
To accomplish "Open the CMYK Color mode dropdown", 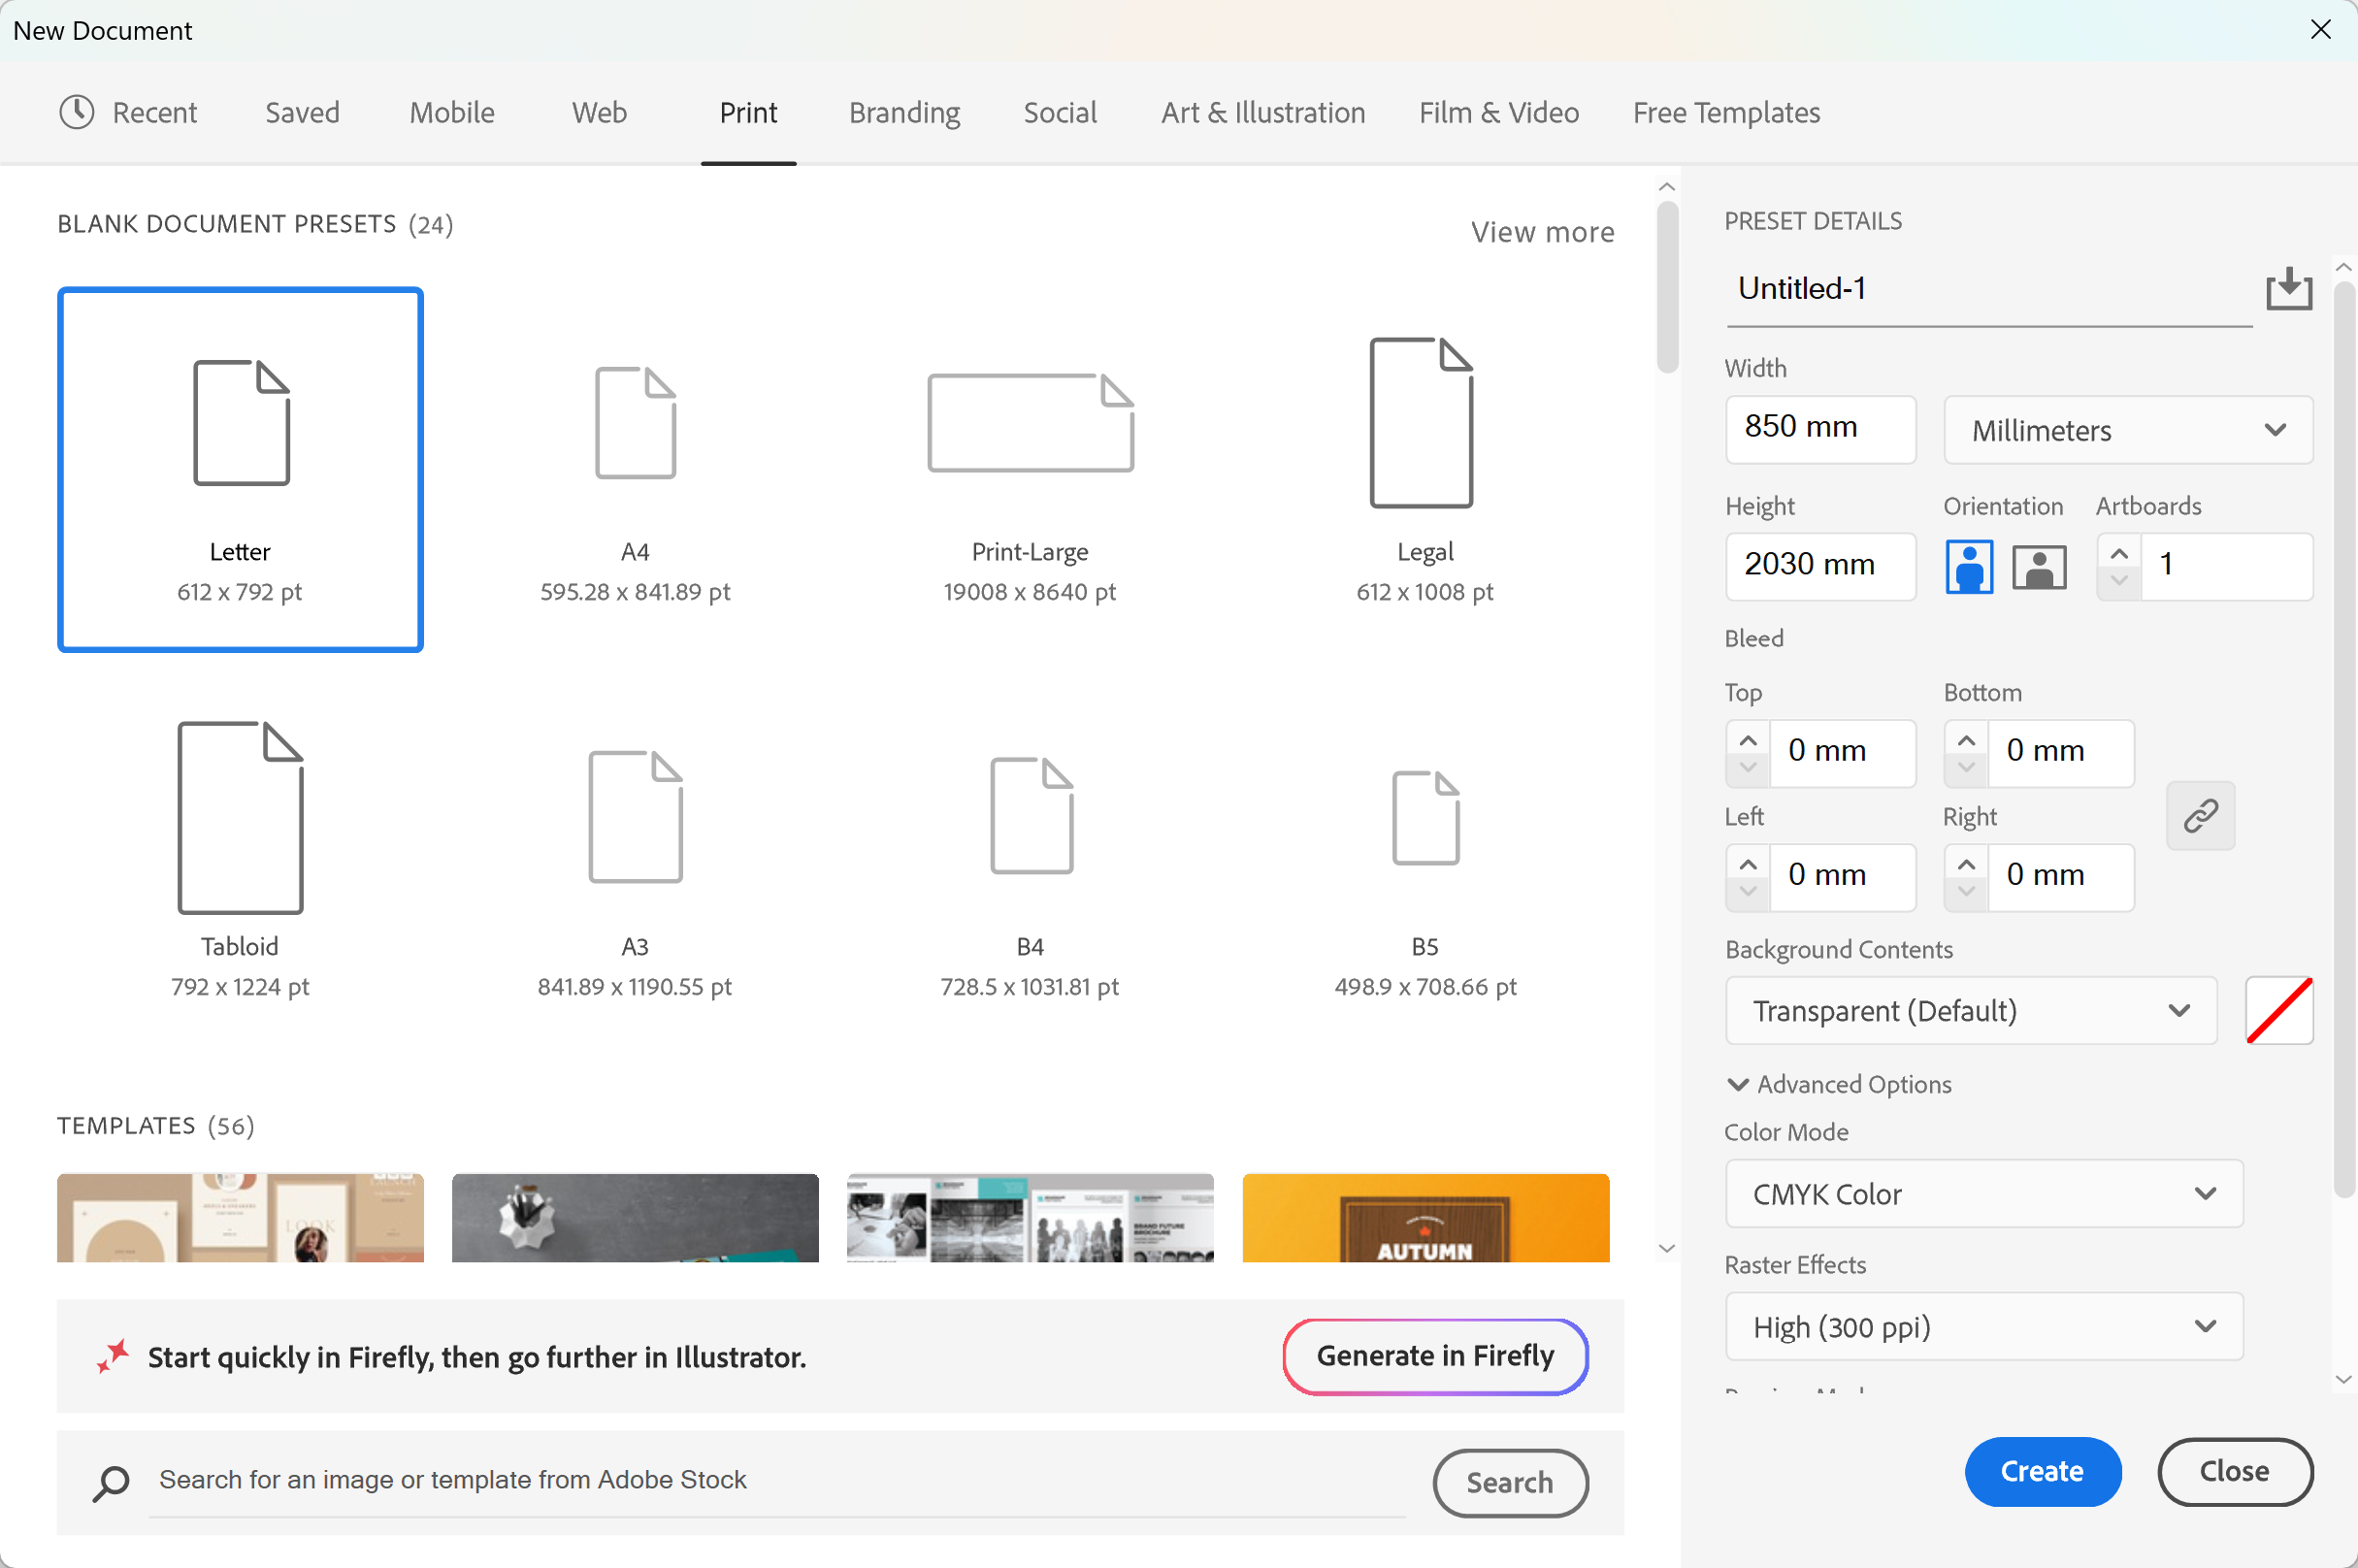I will (x=1984, y=1194).
